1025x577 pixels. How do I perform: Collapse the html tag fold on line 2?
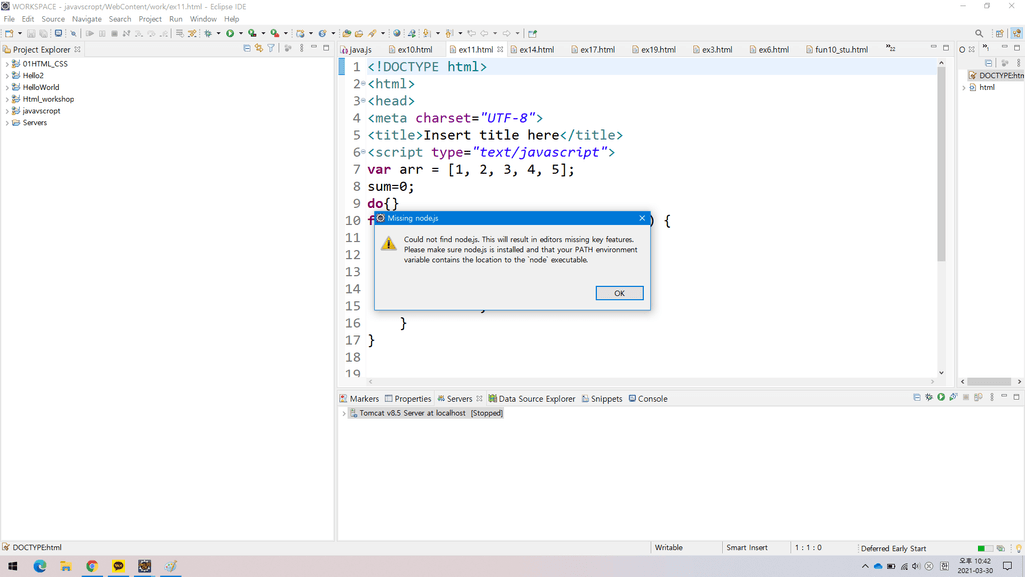363,84
